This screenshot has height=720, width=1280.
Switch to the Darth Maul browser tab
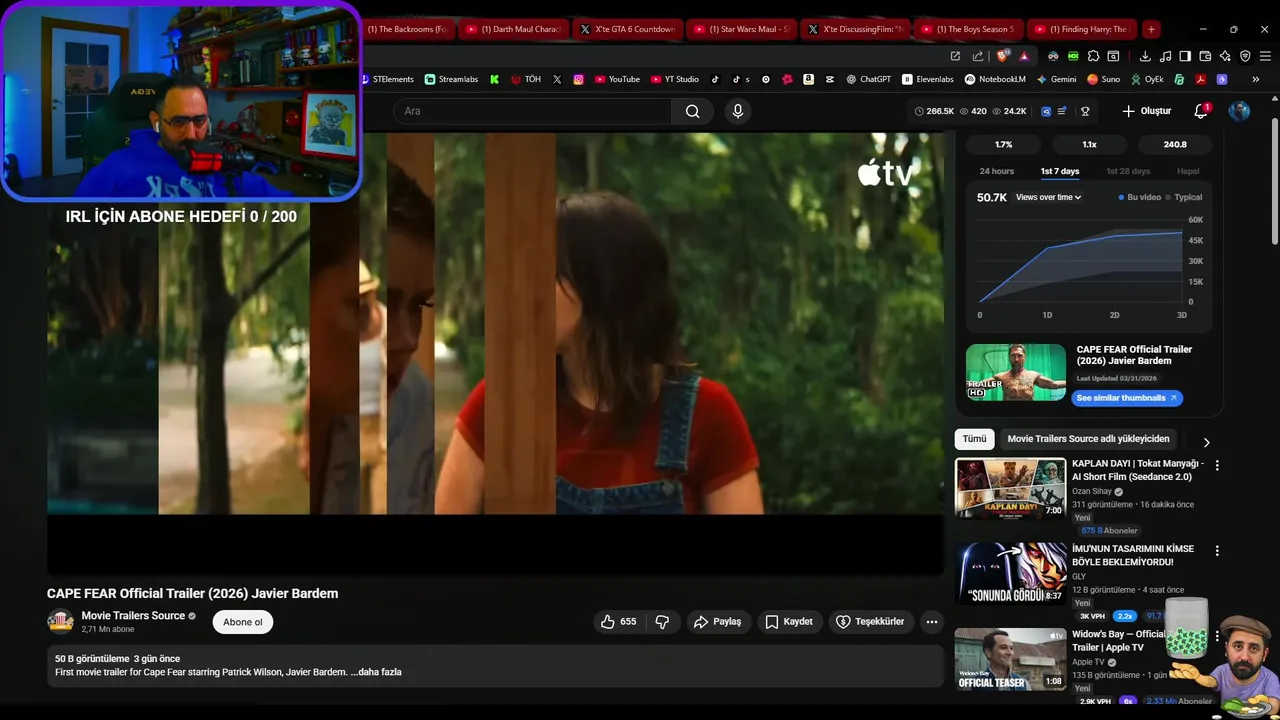514,29
